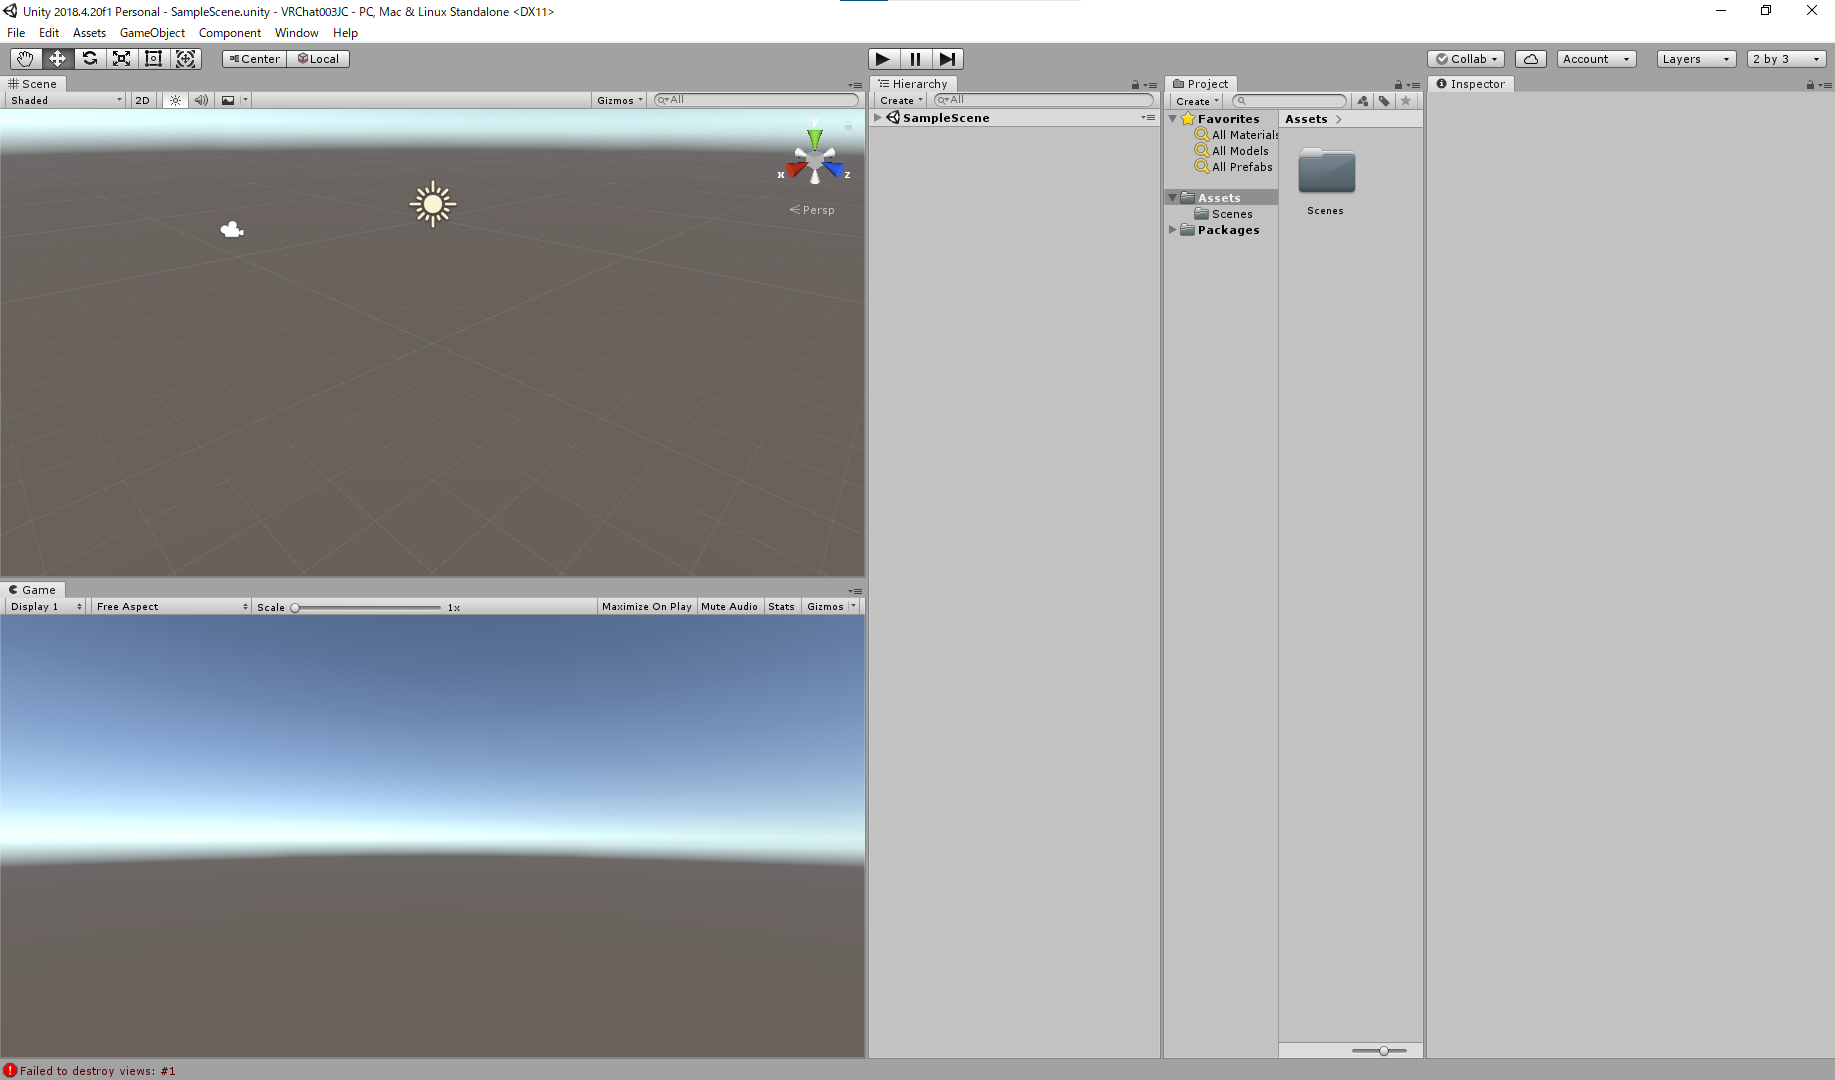This screenshot has width=1835, height=1080.
Task: Open scene effects dropdown arrow
Action: tap(245, 100)
